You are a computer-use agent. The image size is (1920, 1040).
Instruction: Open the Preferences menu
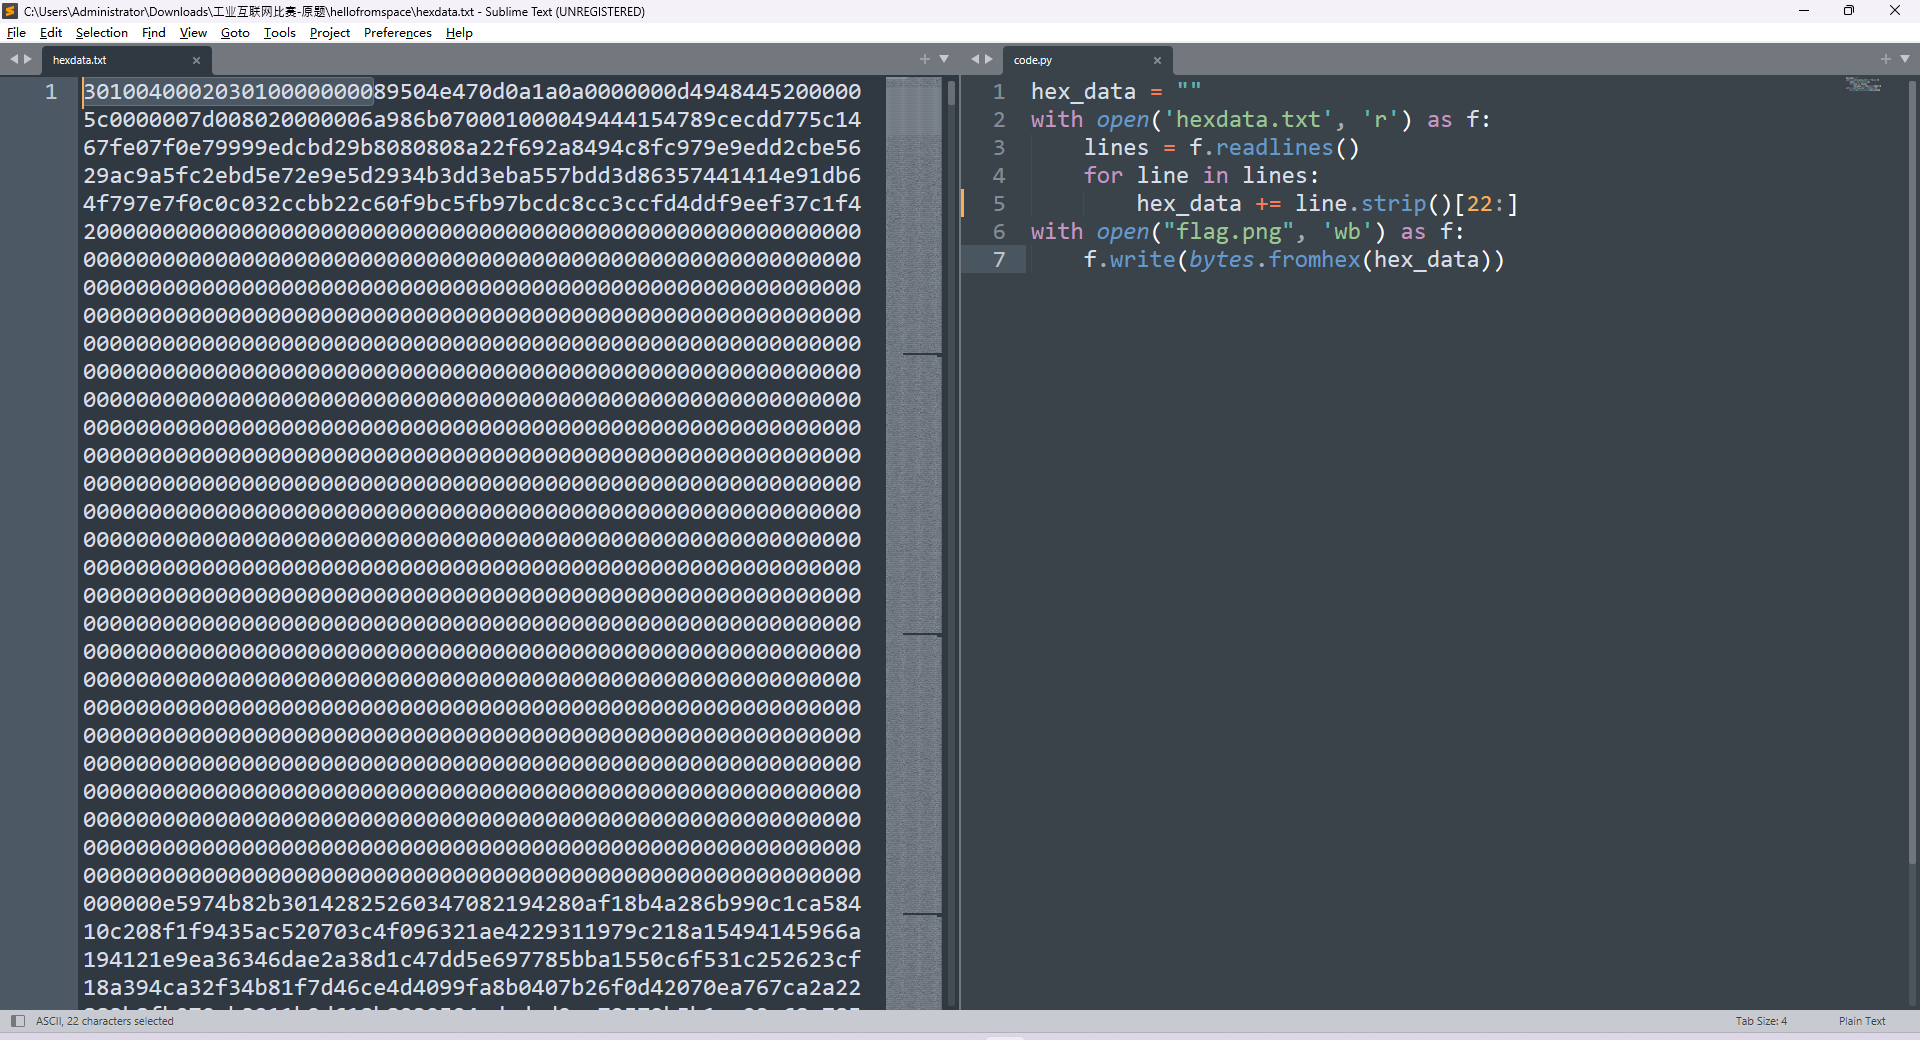(398, 33)
